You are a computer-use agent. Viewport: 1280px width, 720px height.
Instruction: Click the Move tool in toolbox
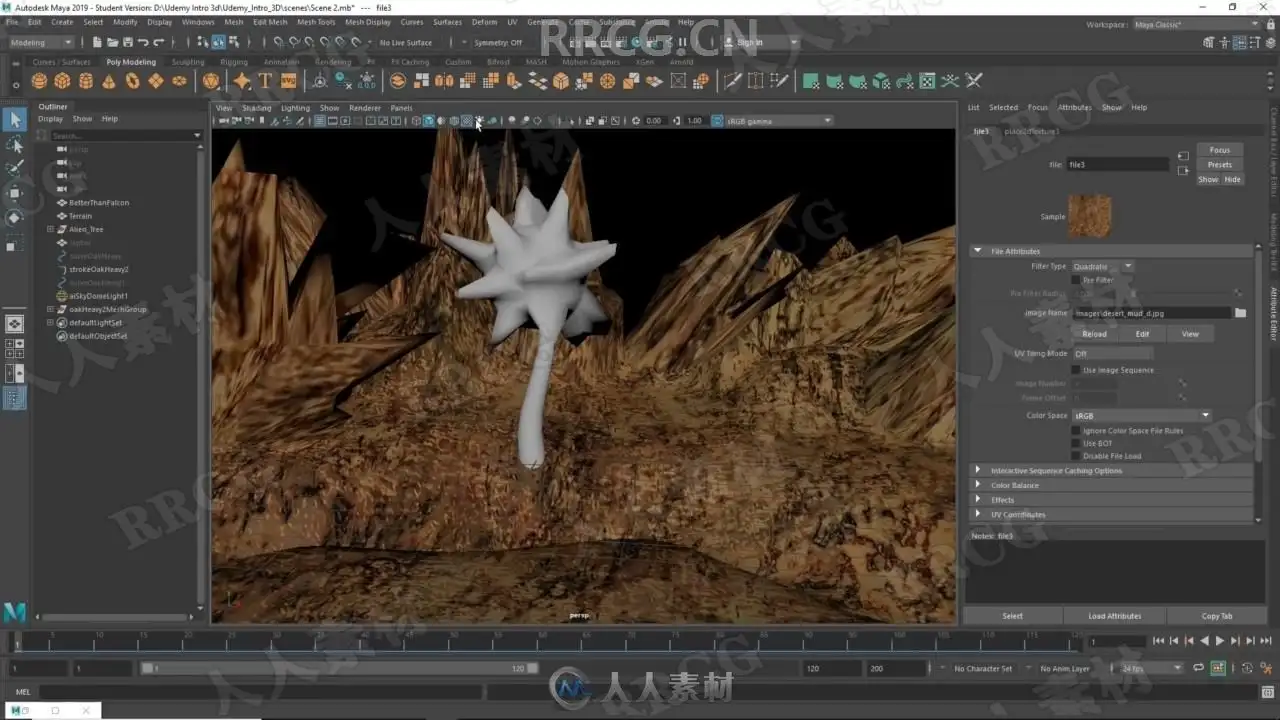pyautogui.click(x=14, y=192)
